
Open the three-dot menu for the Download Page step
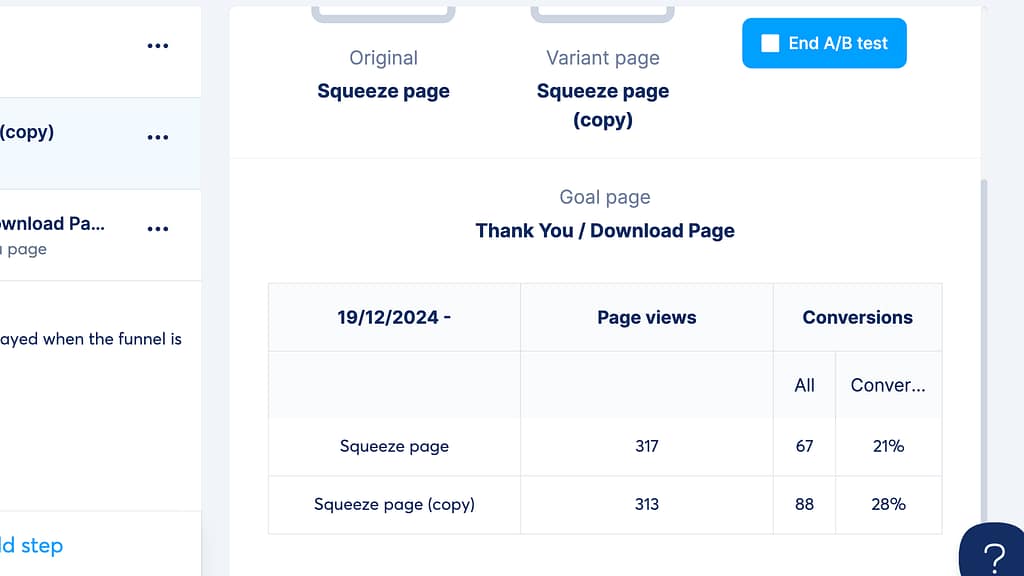pyautogui.click(x=157, y=229)
